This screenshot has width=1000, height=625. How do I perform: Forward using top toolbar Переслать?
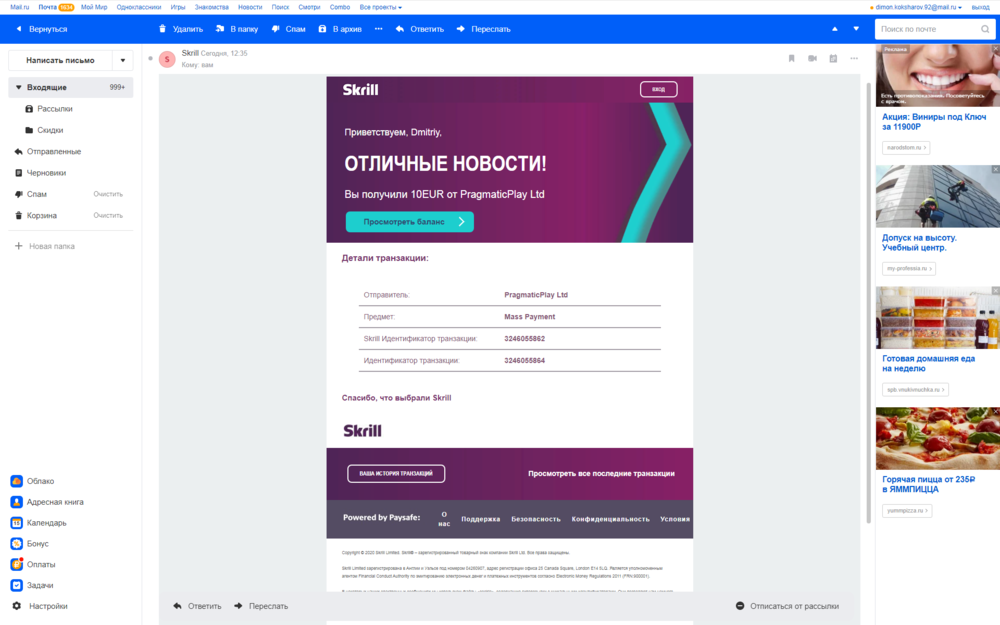(483, 29)
